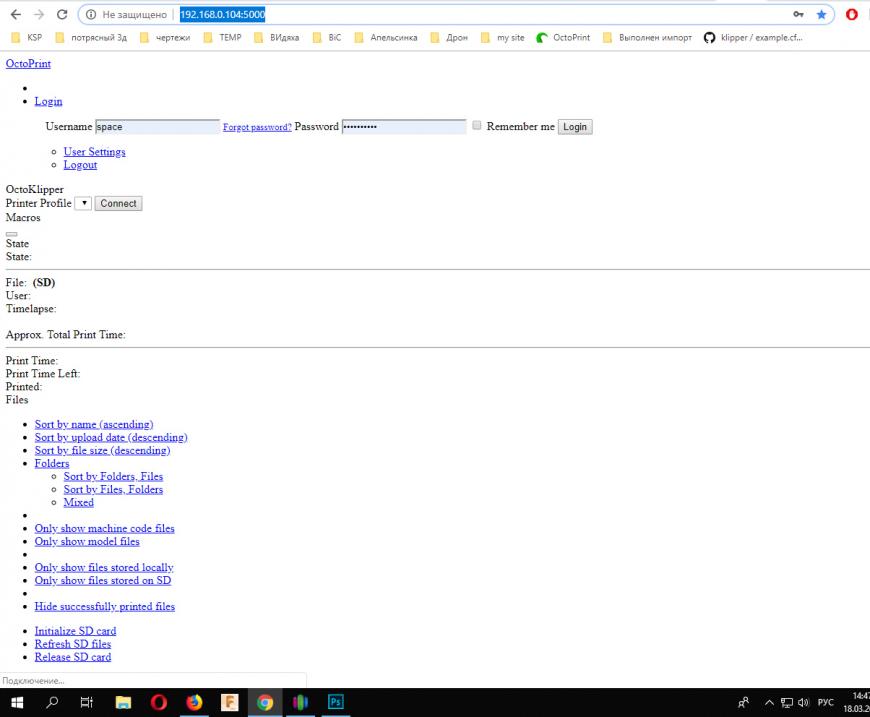The image size is (870, 717).
Task: Open site info icon next to 'Не защищено'
Action: (90, 14)
